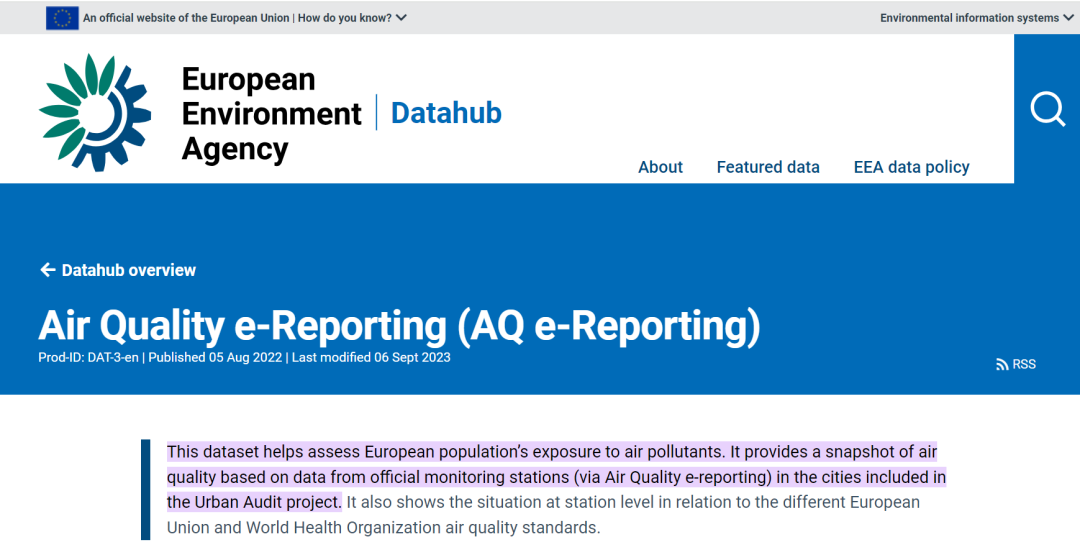Click the 'Published 05 Aug 2022' text
The image size is (1080, 542).
(215, 357)
